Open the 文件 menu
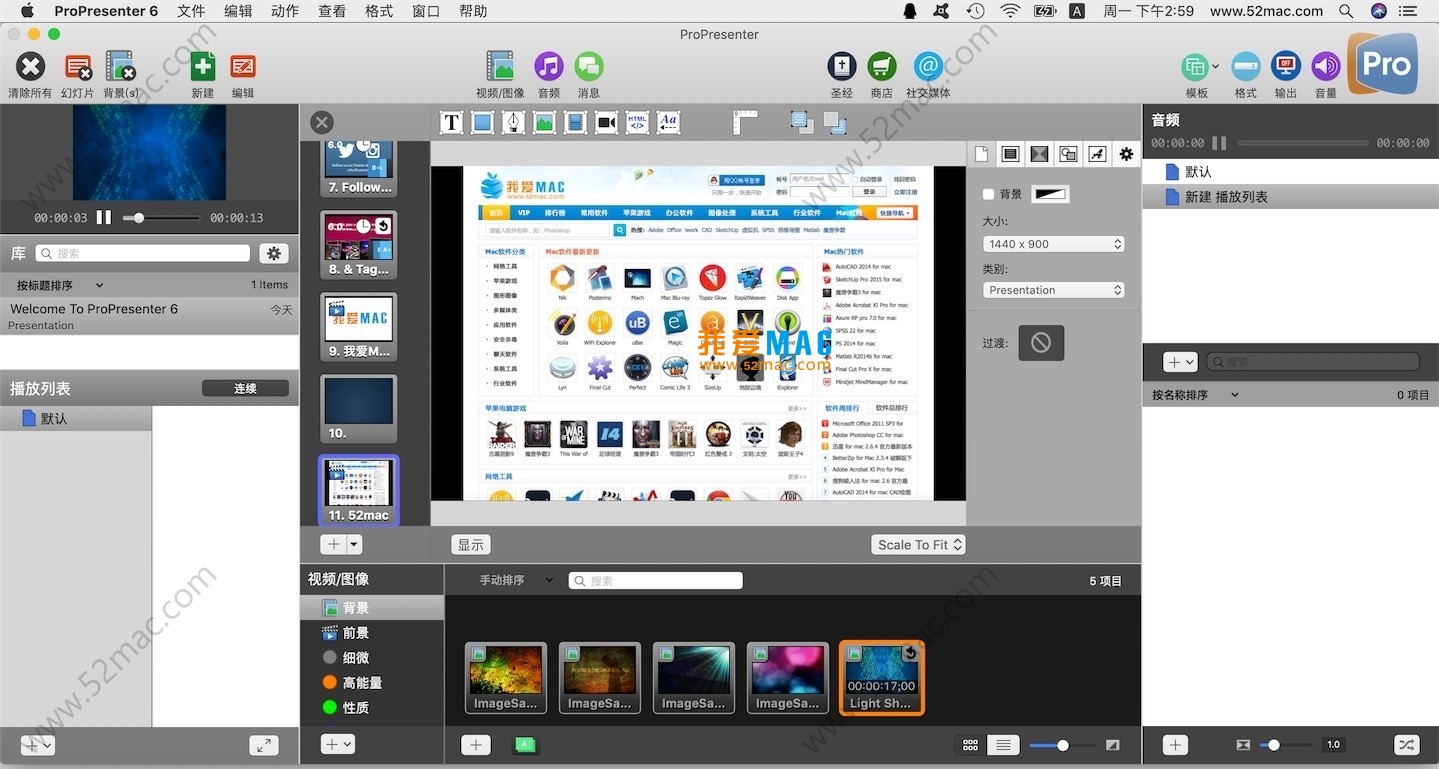Image resolution: width=1439 pixels, height=769 pixels. point(191,11)
